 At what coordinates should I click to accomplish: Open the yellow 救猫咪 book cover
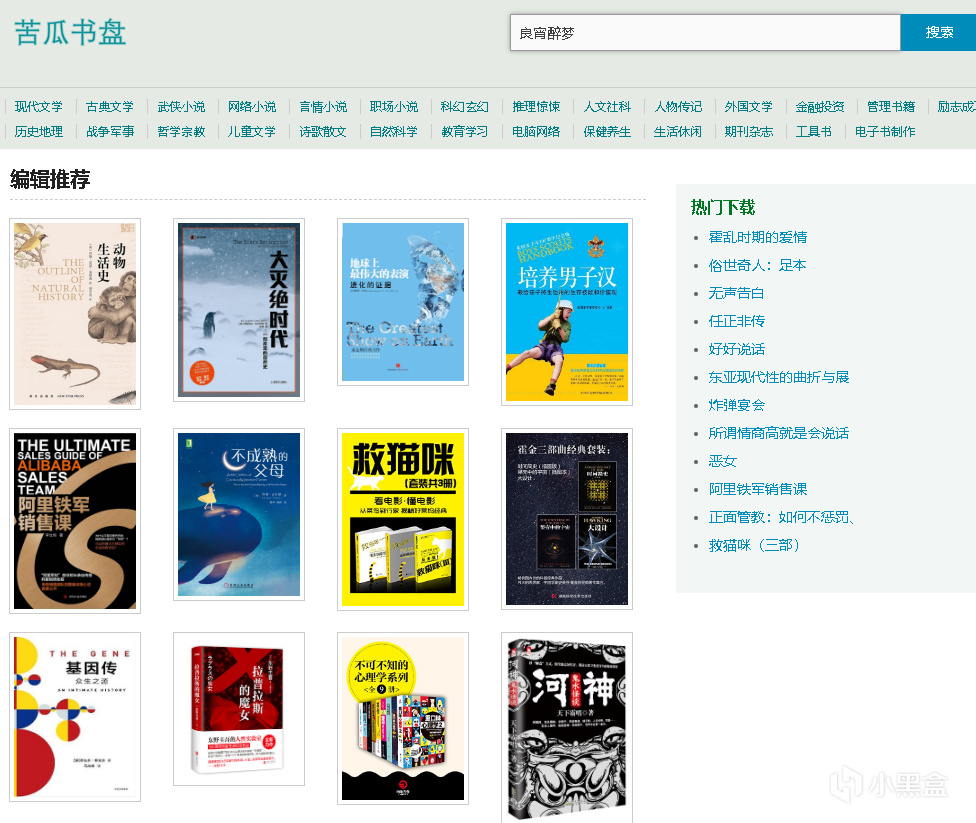click(403, 519)
